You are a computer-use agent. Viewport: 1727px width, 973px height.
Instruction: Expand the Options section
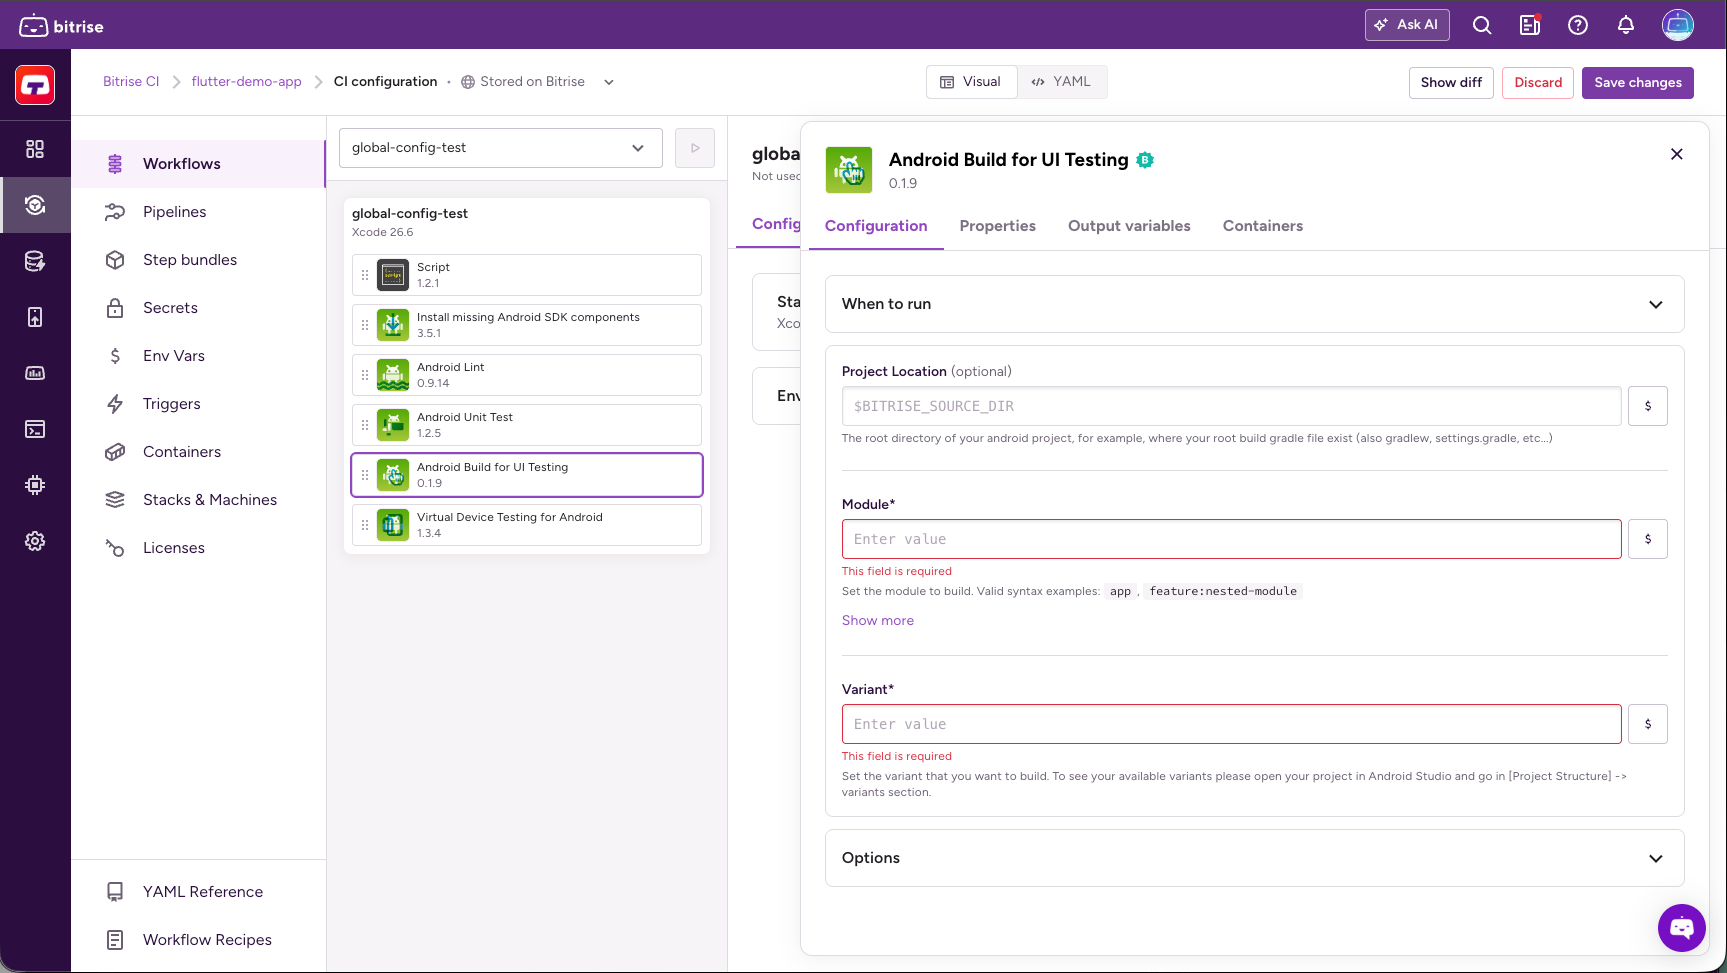point(1254,858)
